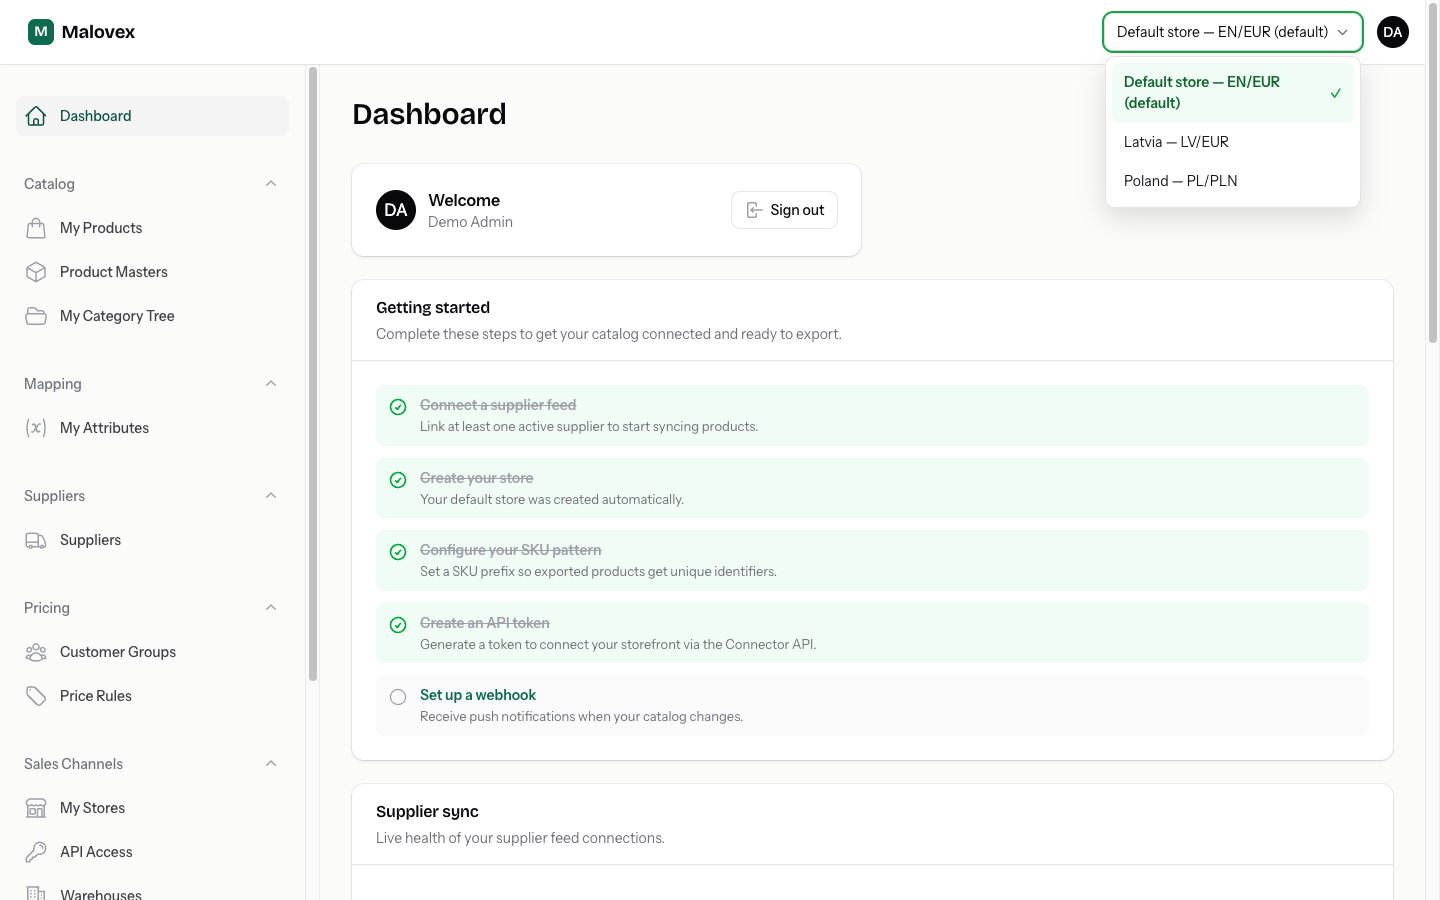Open Warehouses page
Viewport: 1440px width, 900px height.
point(152,890)
